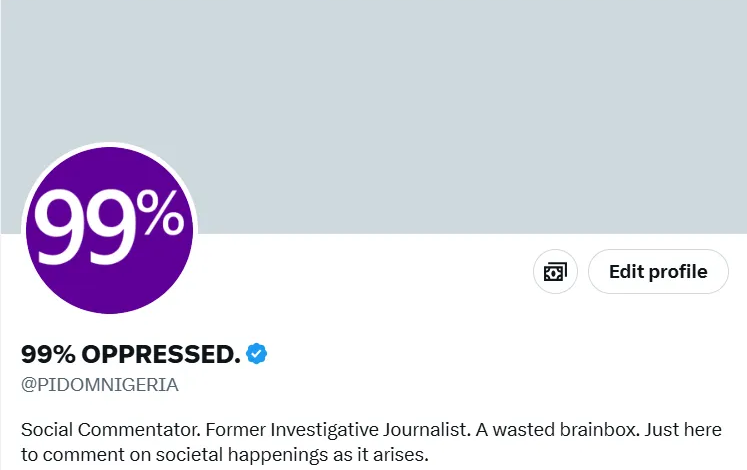Click the word Edit on profile button
The image size is (747, 470).
click(626, 272)
